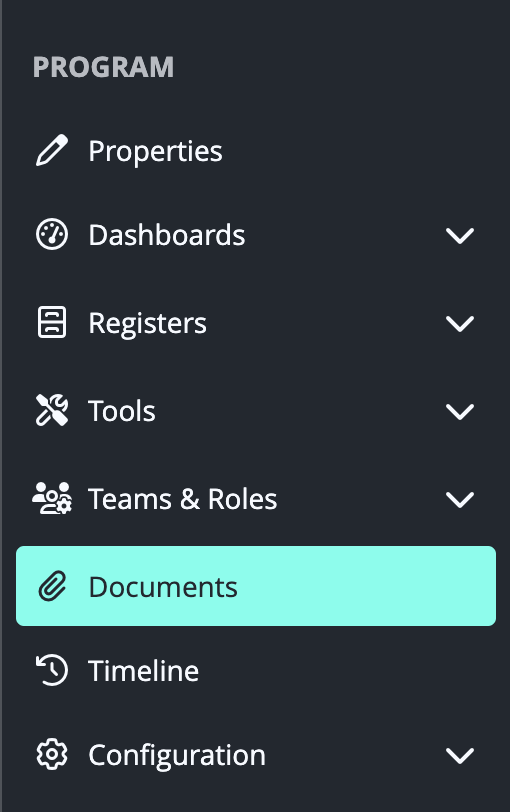
Task: Select the Tools menu label
Action: point(122,411)
